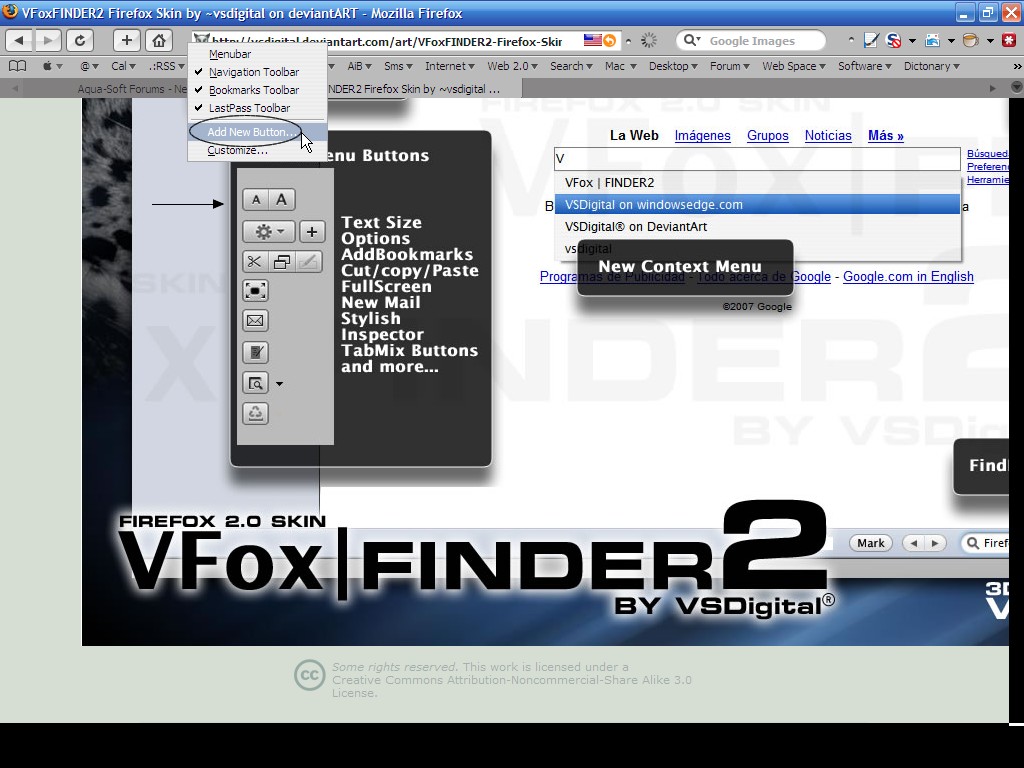Open the Sms bookmarks dropdown
The width and height of the screenshot is (1024, 768).
[x=398, y=66]
